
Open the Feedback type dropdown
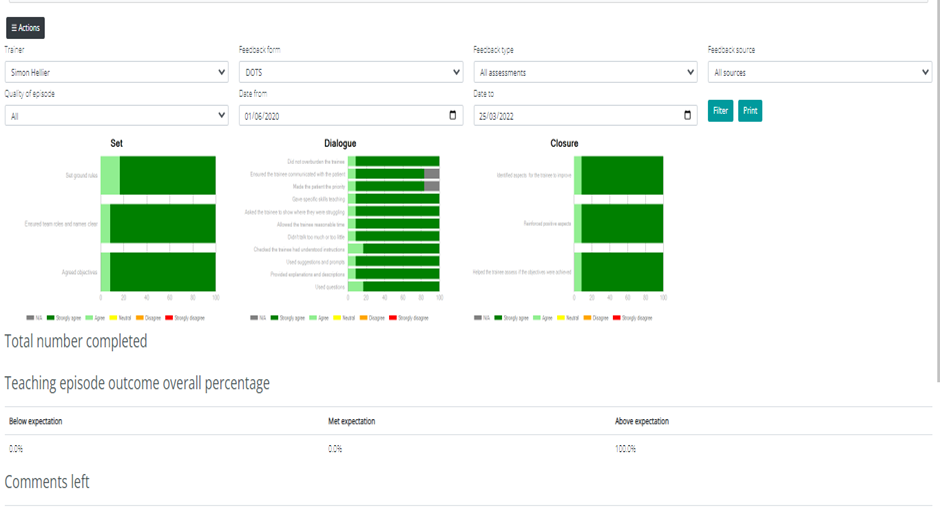pyautogui.click(x=585, y=72)
